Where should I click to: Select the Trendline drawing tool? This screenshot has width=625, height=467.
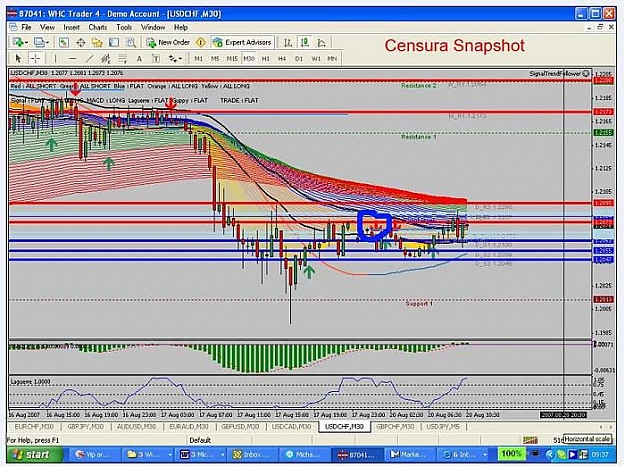(x=89, y=59)
